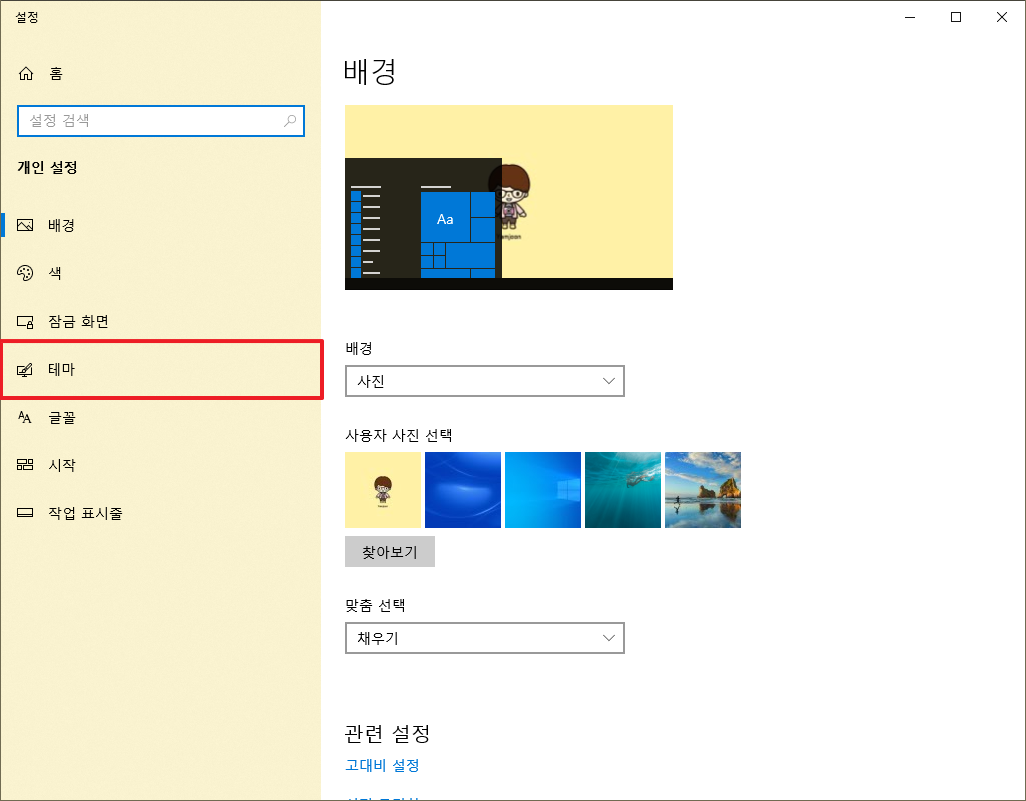Open 작업 표시줄 settings

[x=160, y=513]
